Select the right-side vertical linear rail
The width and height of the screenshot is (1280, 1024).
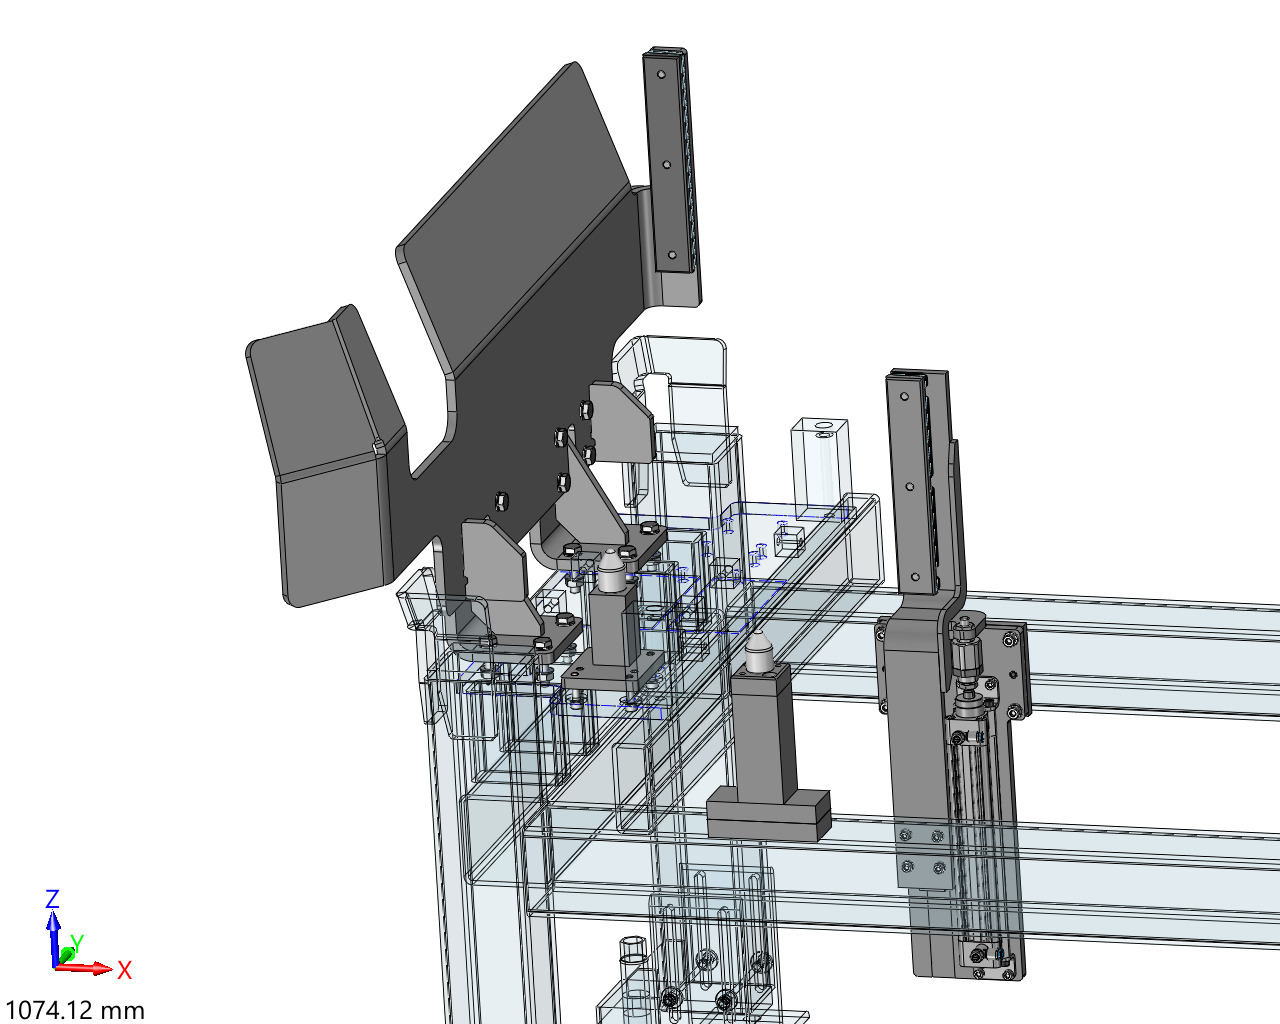coord(915,480)
